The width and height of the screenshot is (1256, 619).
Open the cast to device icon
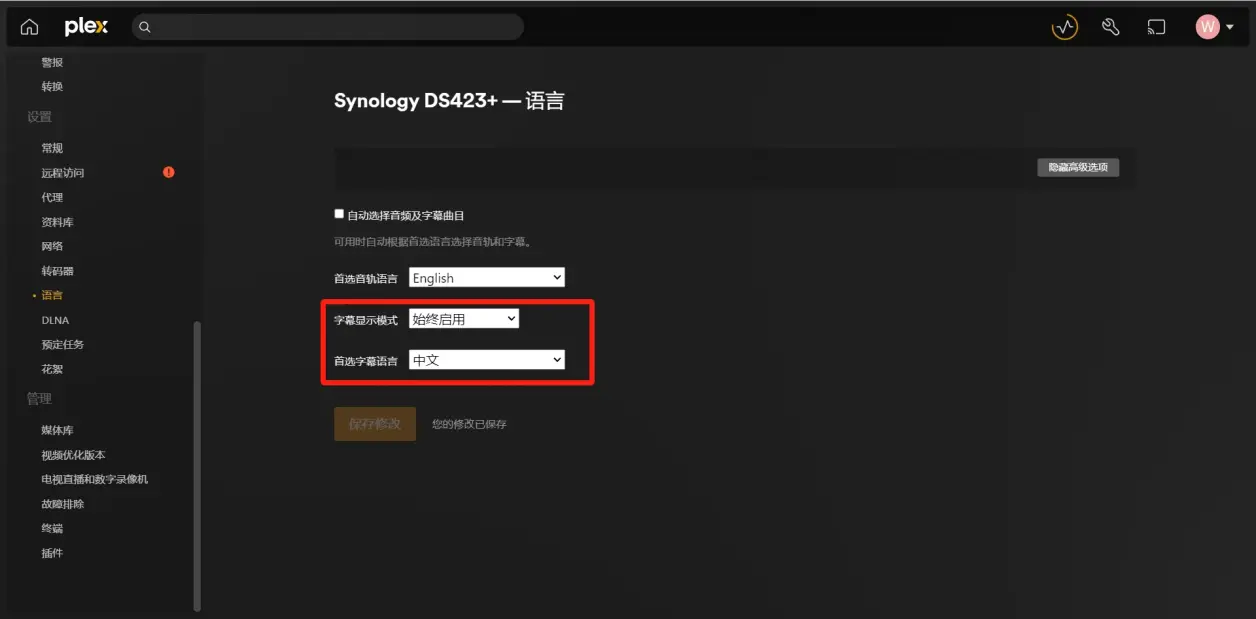coord(1156,28)
